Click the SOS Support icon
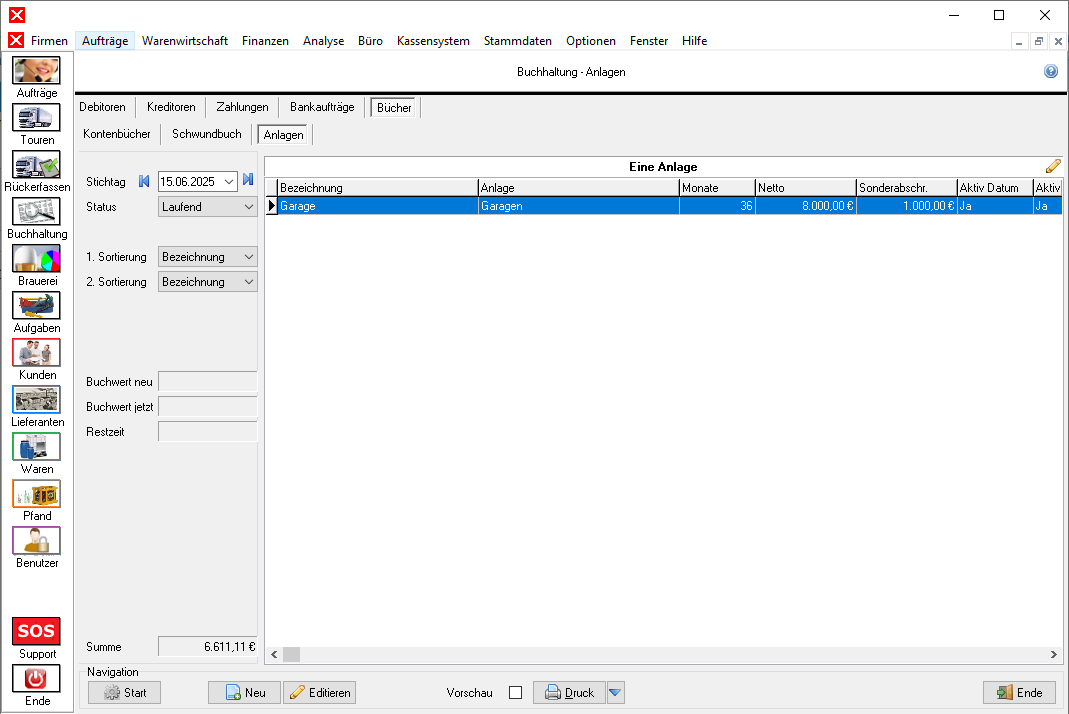 point(36,632)
